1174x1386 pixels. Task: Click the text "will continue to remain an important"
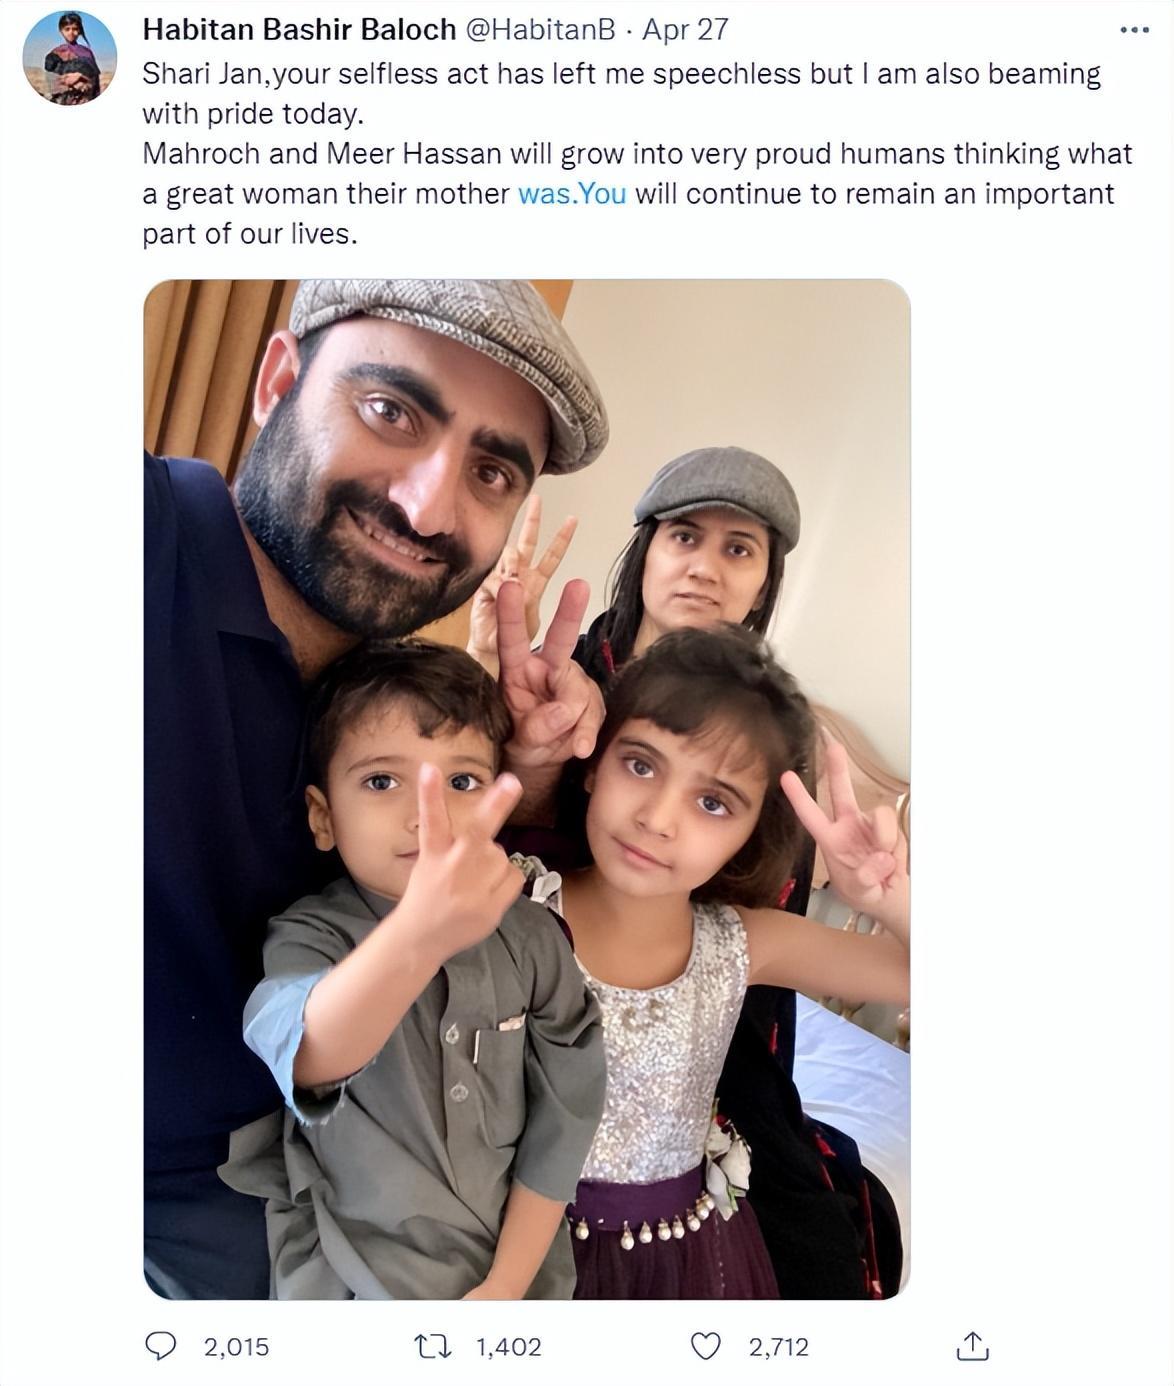874,193
